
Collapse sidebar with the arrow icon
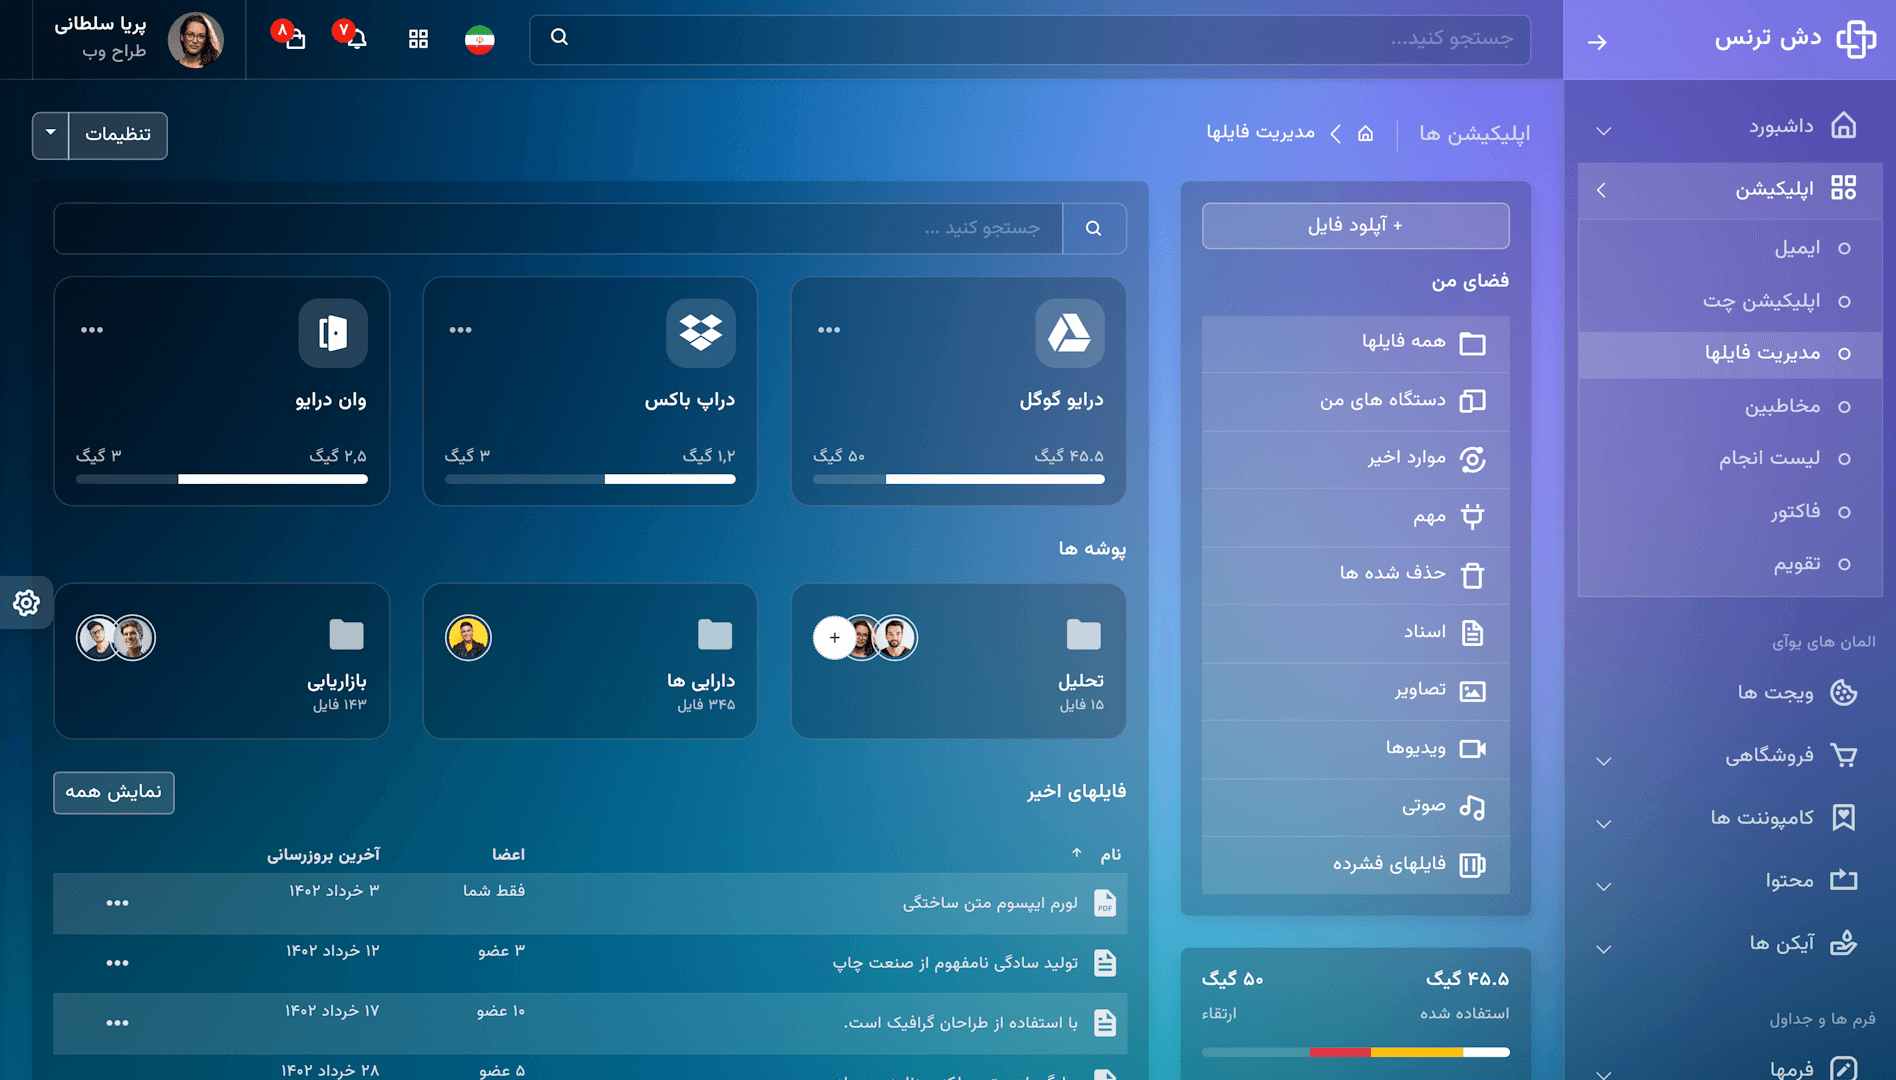pyautogui.click(x=1597, y=42)
